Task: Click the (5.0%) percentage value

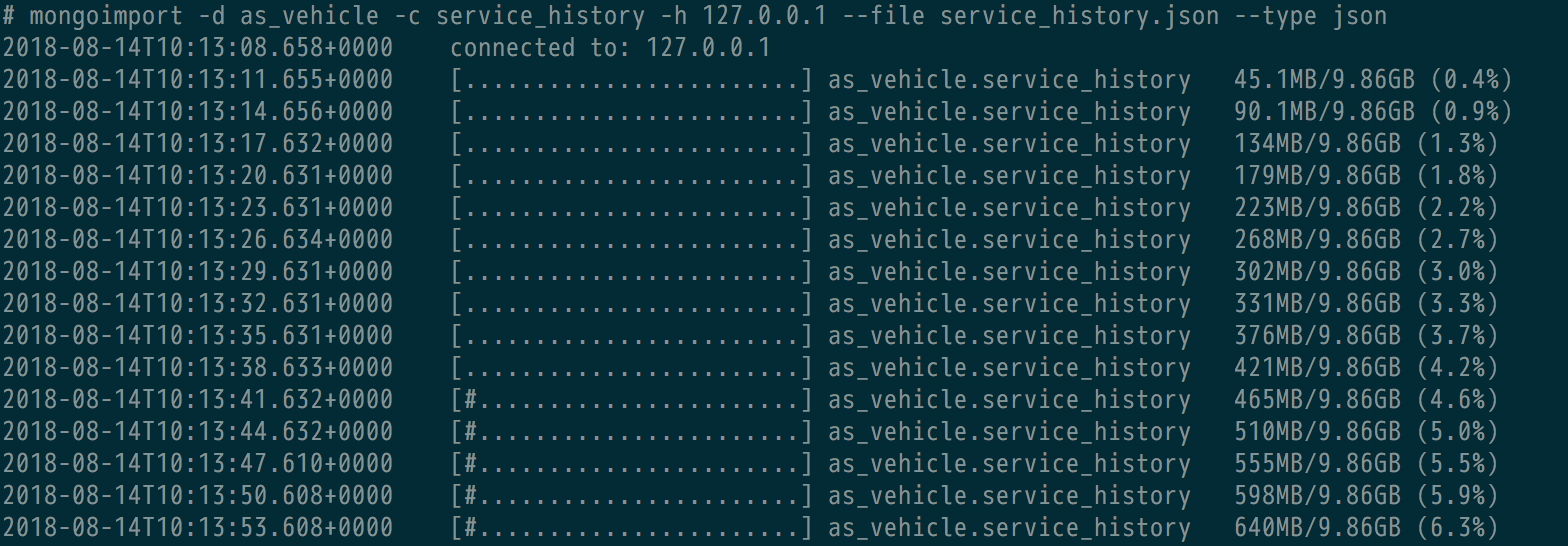Action: (x=1457, y=432)
